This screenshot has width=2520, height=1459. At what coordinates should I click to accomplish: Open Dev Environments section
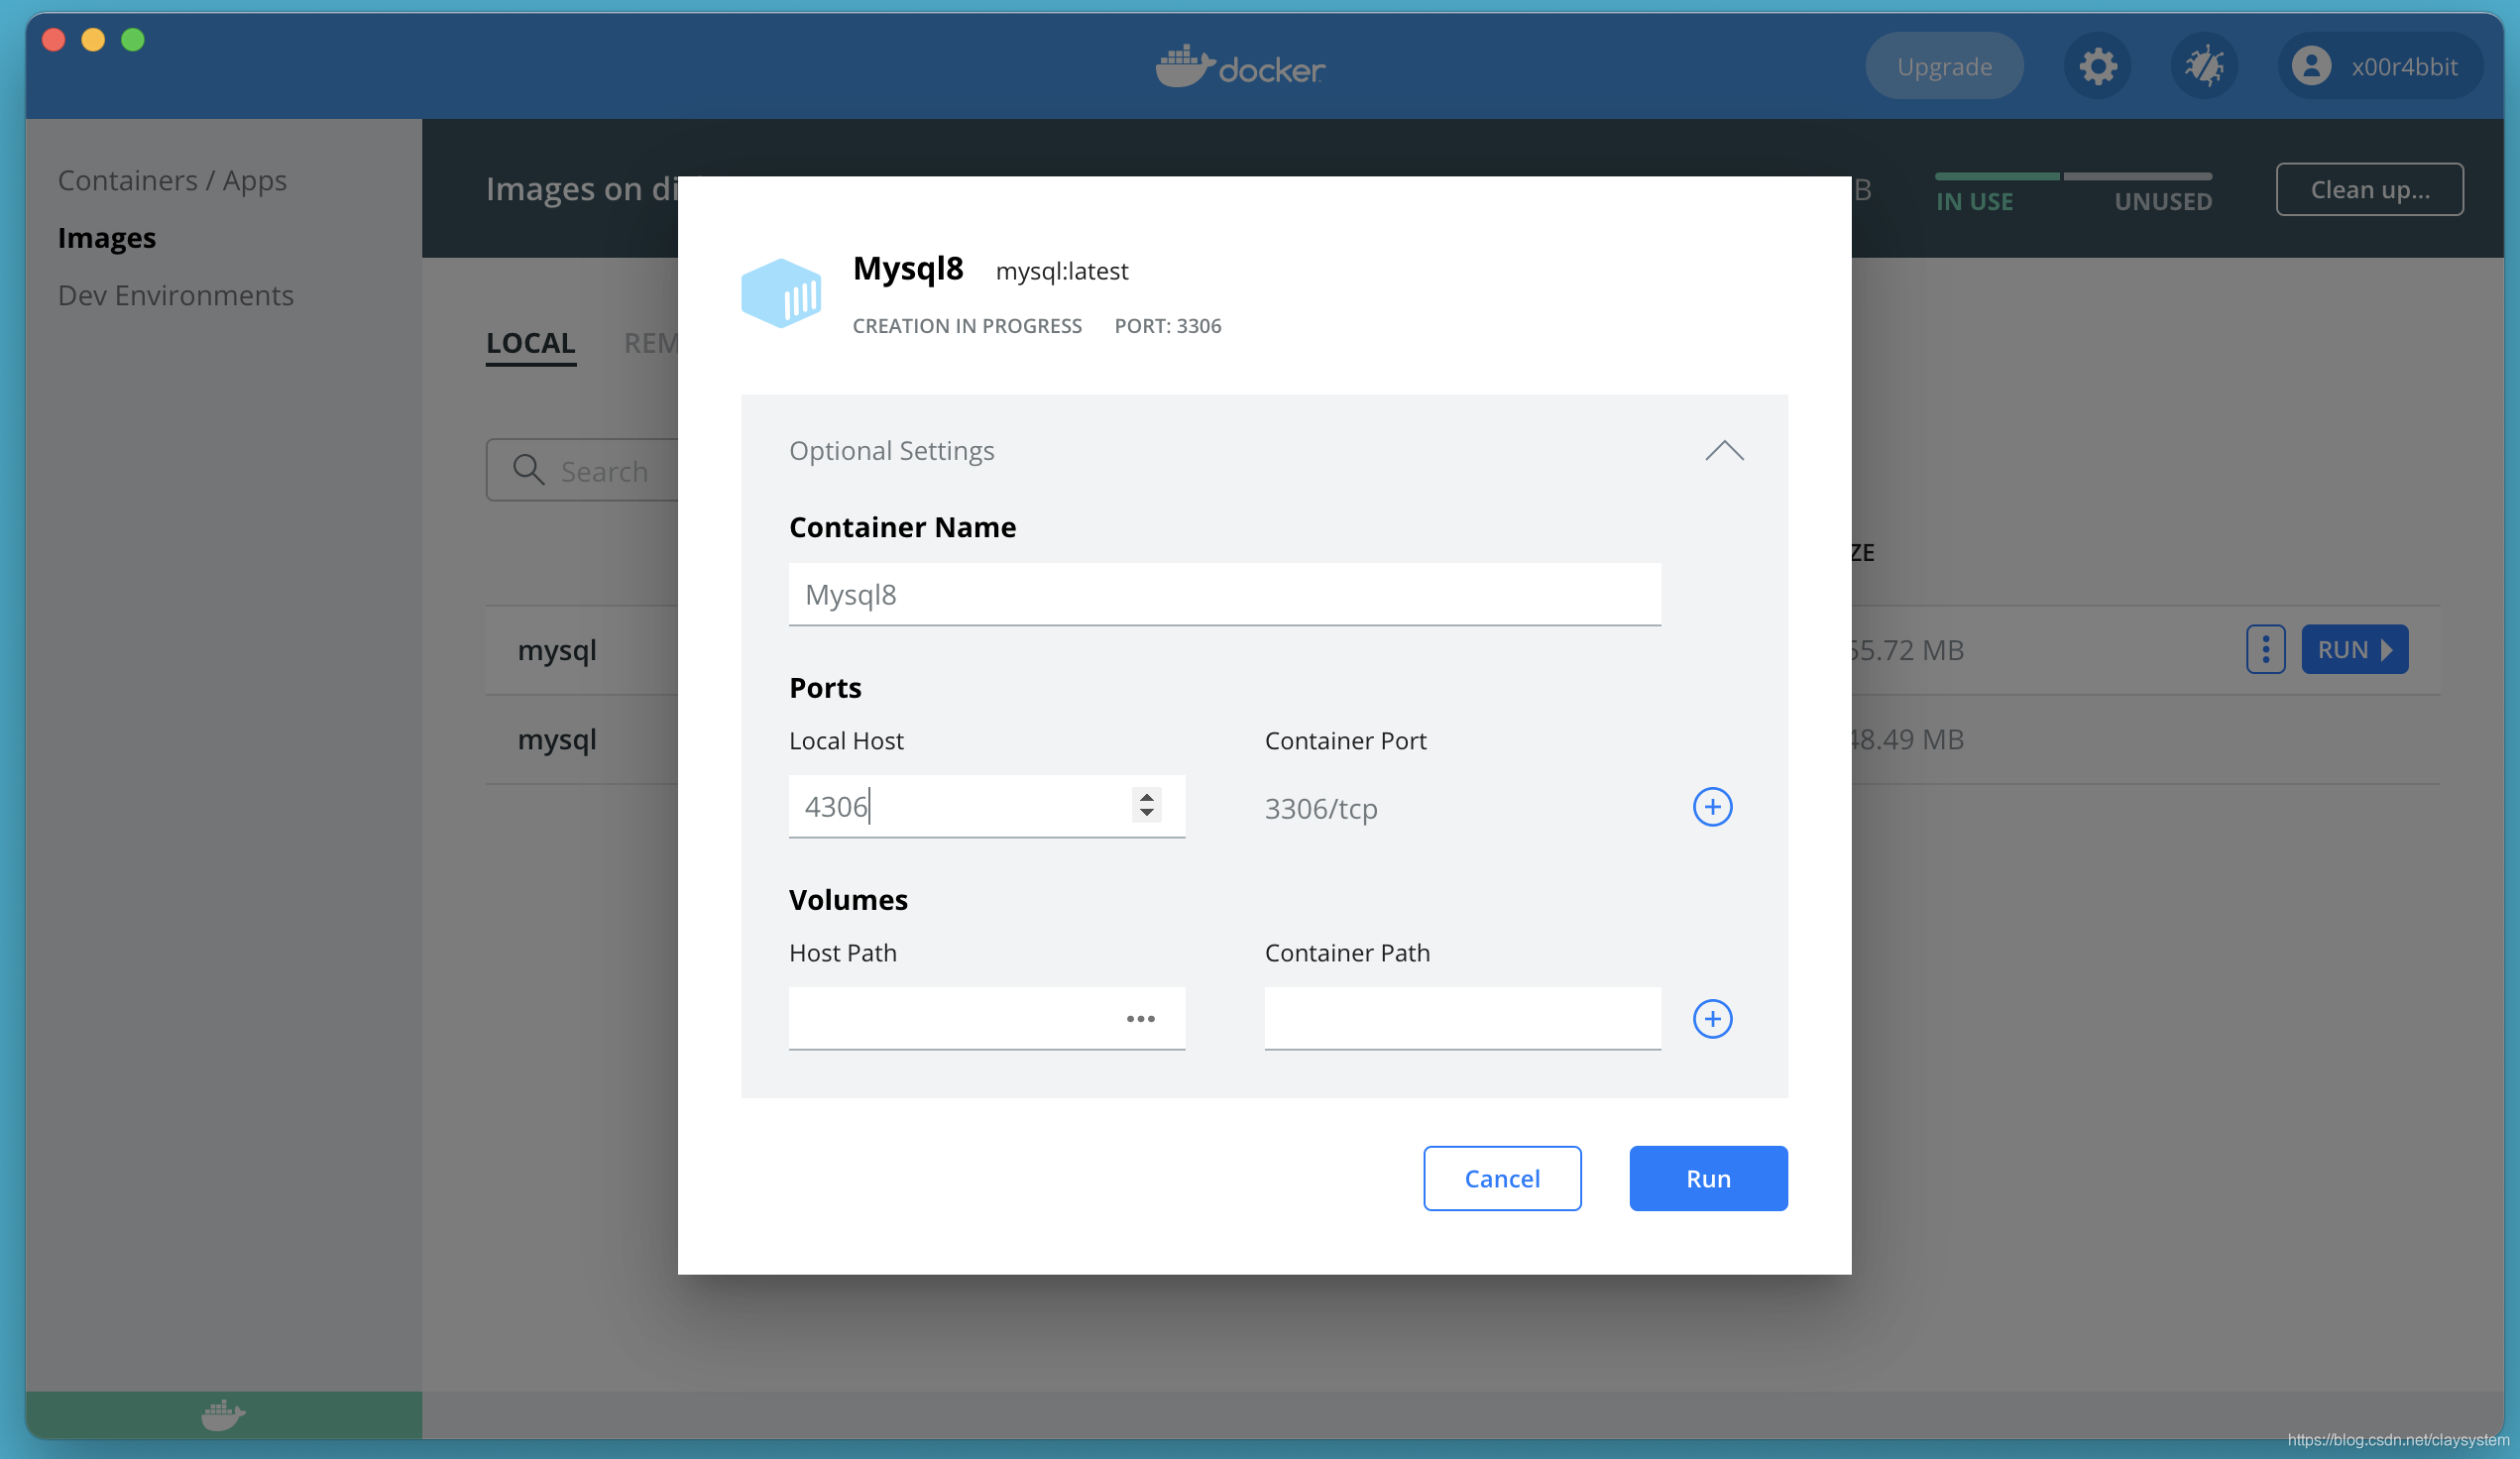tap(176, 295)
